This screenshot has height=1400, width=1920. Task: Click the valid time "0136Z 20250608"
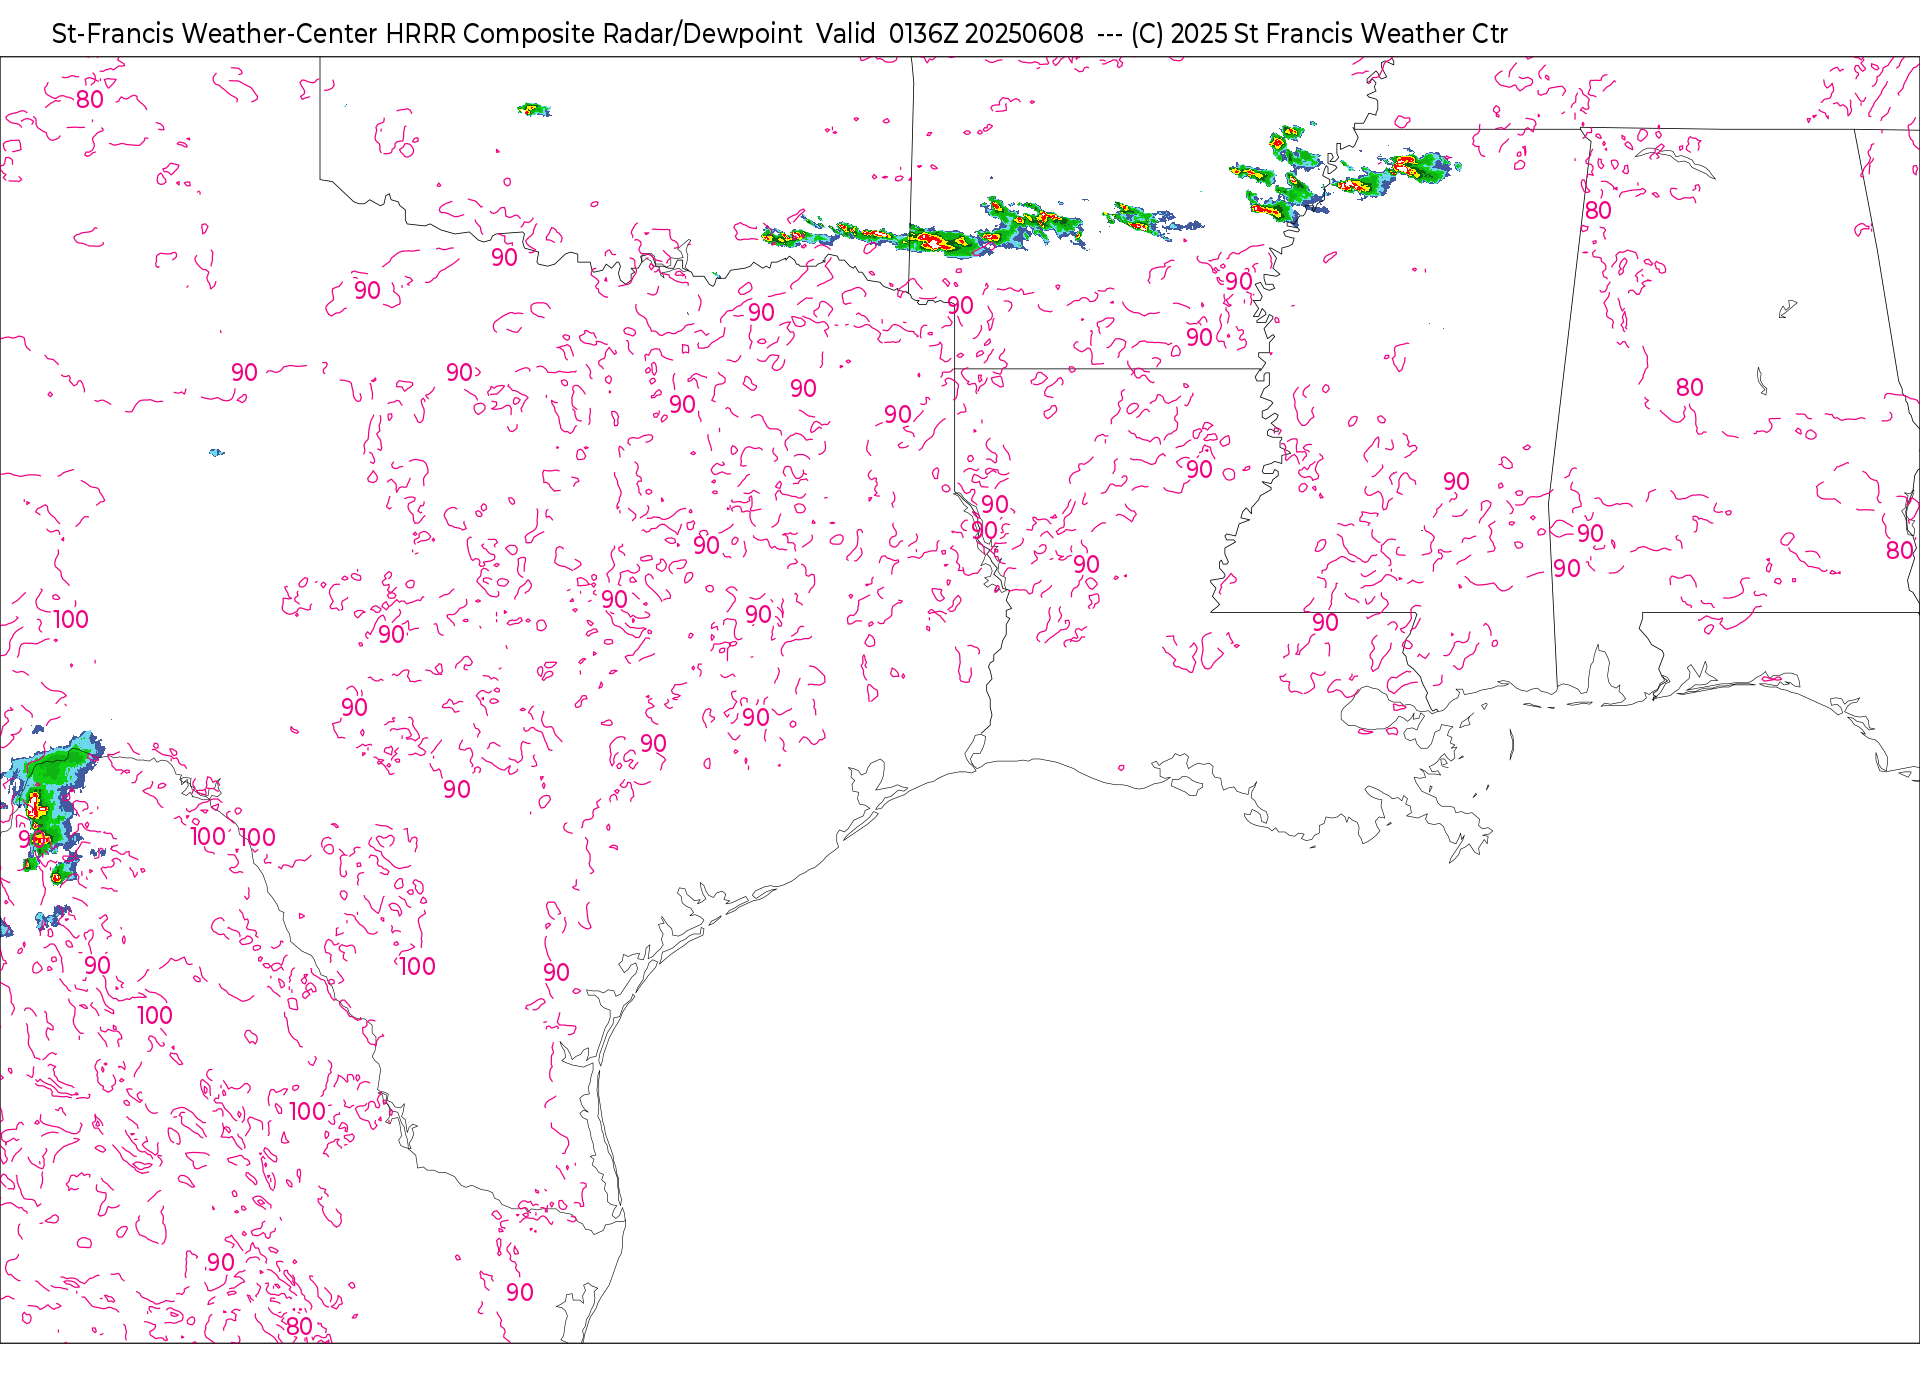(x=986, y=34)
